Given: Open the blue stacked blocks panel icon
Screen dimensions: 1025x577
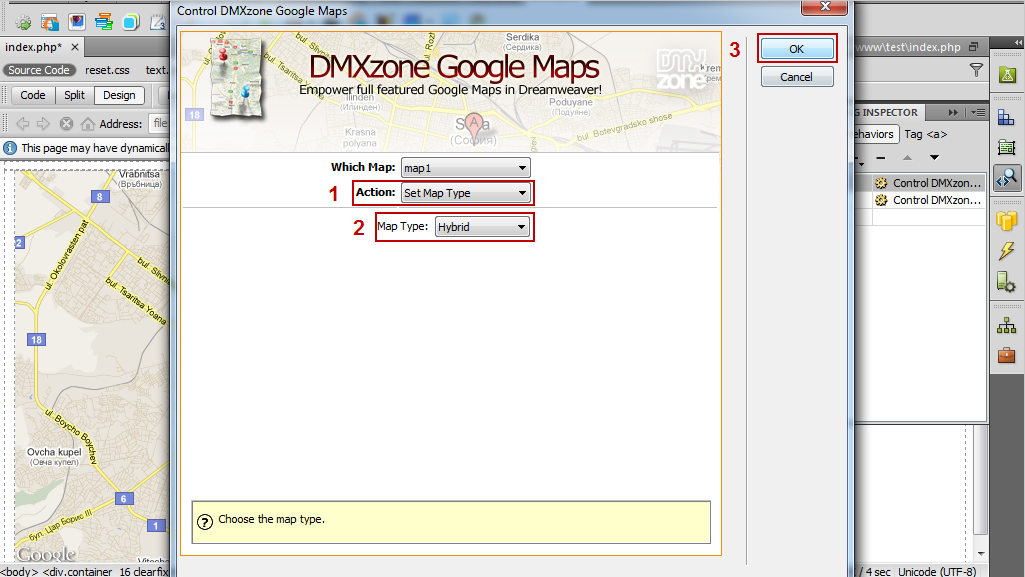Looking at the screenshot, I should [x=1007, y=118].
